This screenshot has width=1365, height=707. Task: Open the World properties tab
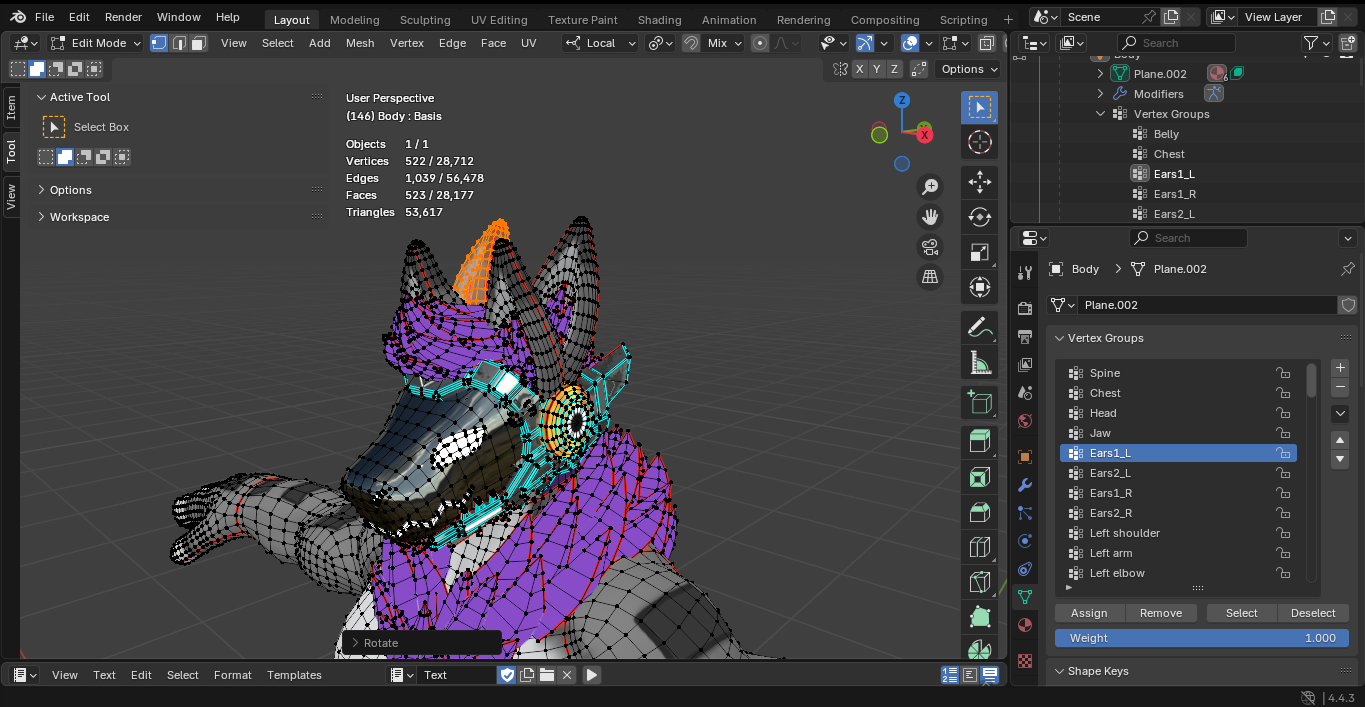coord(1024,421)
